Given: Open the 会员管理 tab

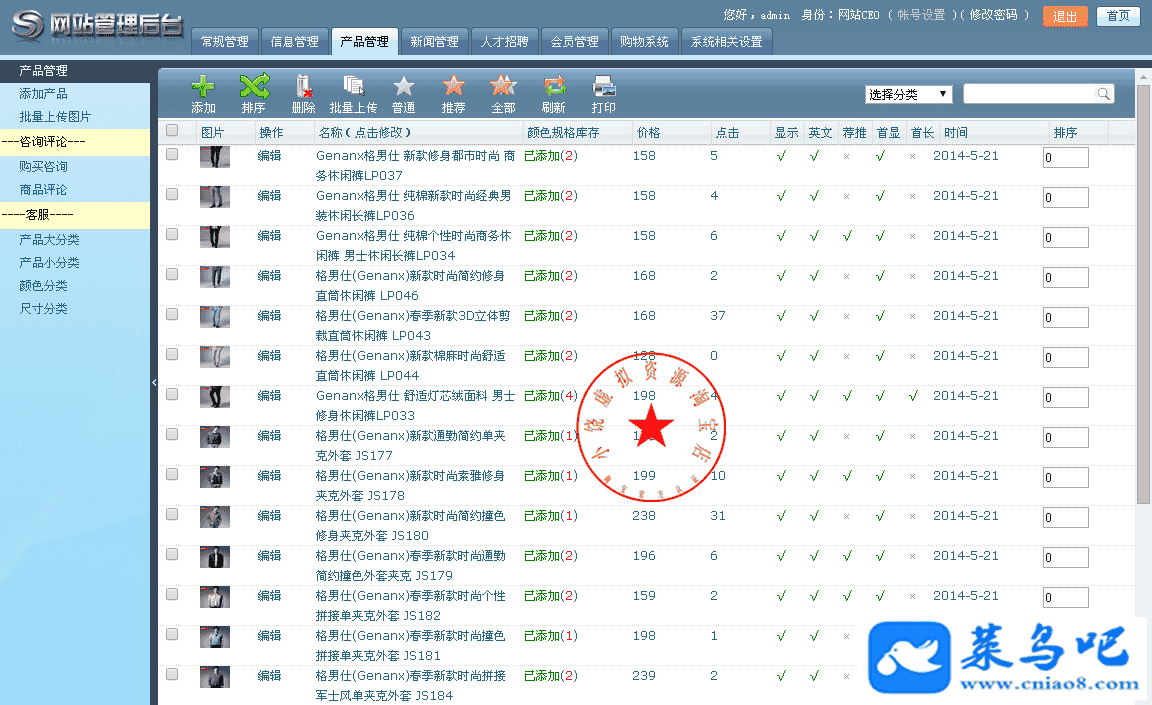Looking at the screenshot, I should coord(574,42).
